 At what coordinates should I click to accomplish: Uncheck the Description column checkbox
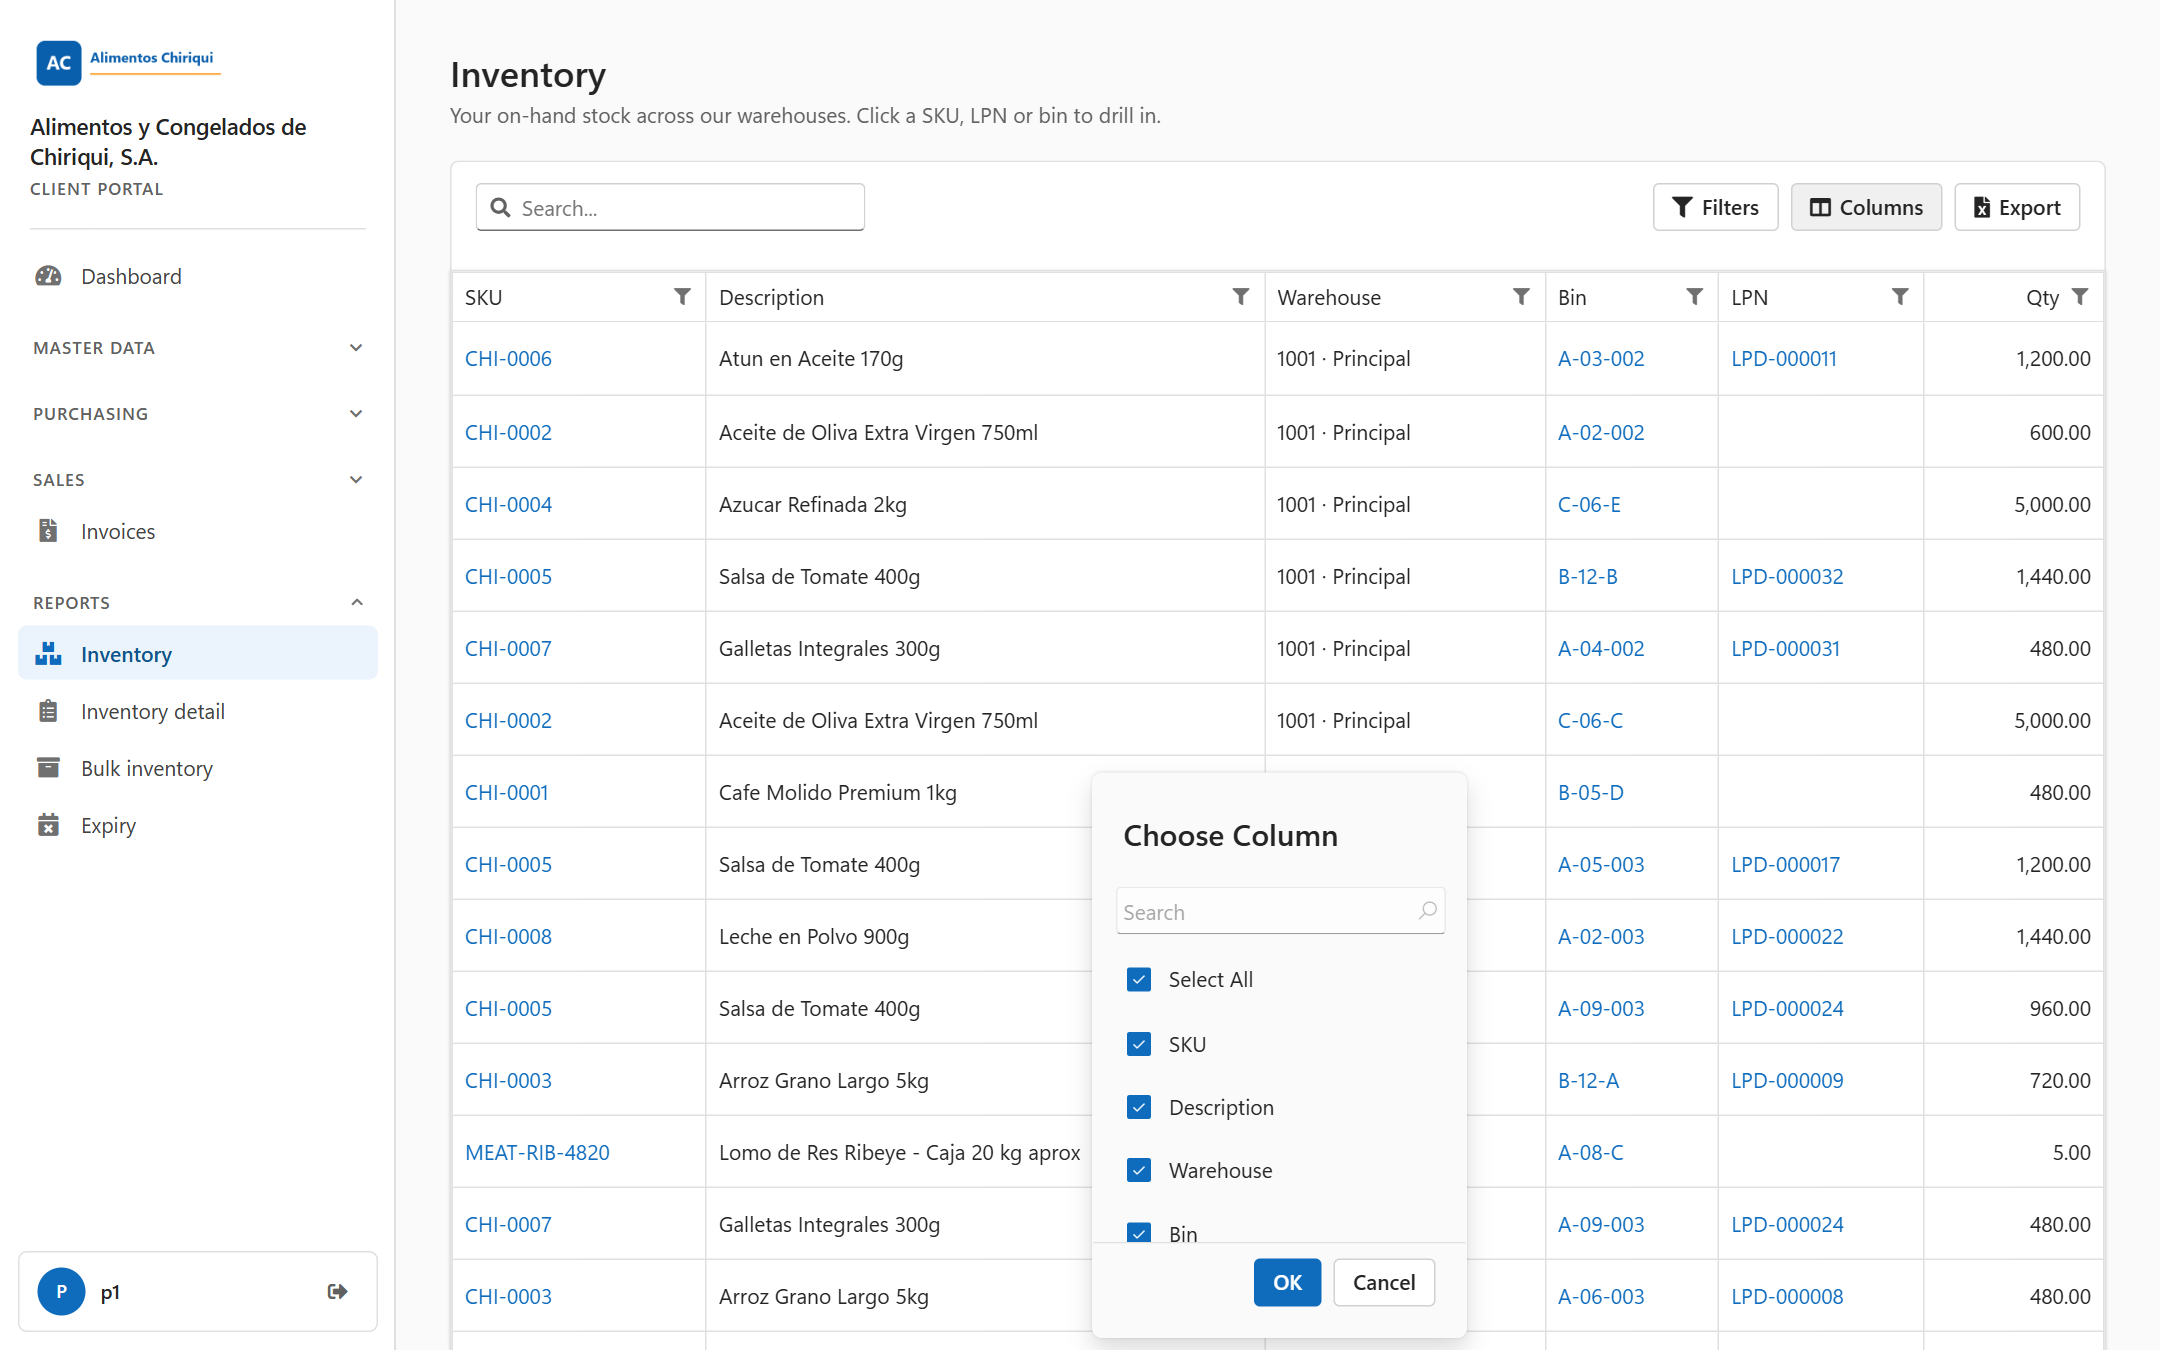(x=1139, y=1107)
